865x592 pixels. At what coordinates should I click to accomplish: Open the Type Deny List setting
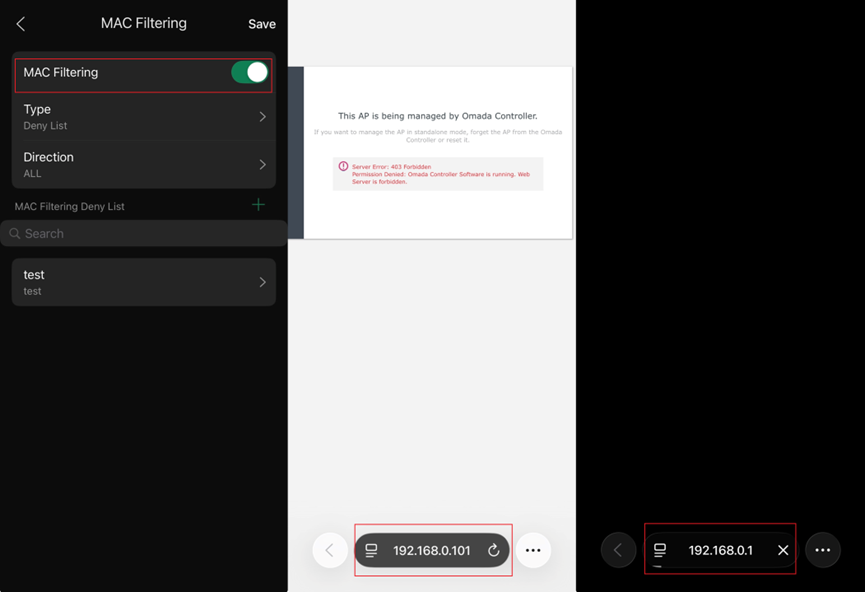143,117
